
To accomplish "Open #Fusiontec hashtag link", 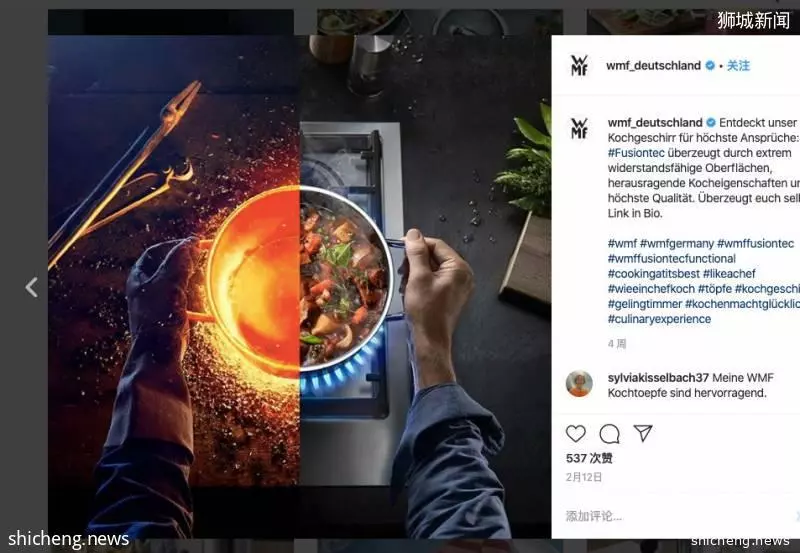I will (636, 153).
